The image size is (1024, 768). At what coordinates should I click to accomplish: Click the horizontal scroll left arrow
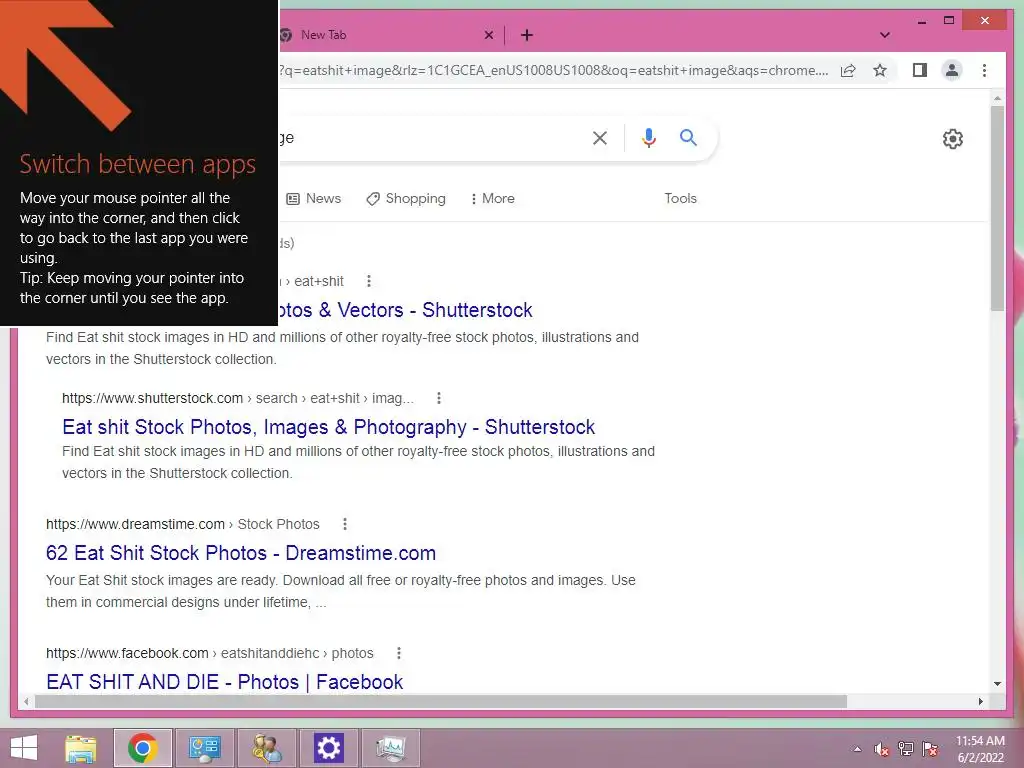tap(26, 701)
